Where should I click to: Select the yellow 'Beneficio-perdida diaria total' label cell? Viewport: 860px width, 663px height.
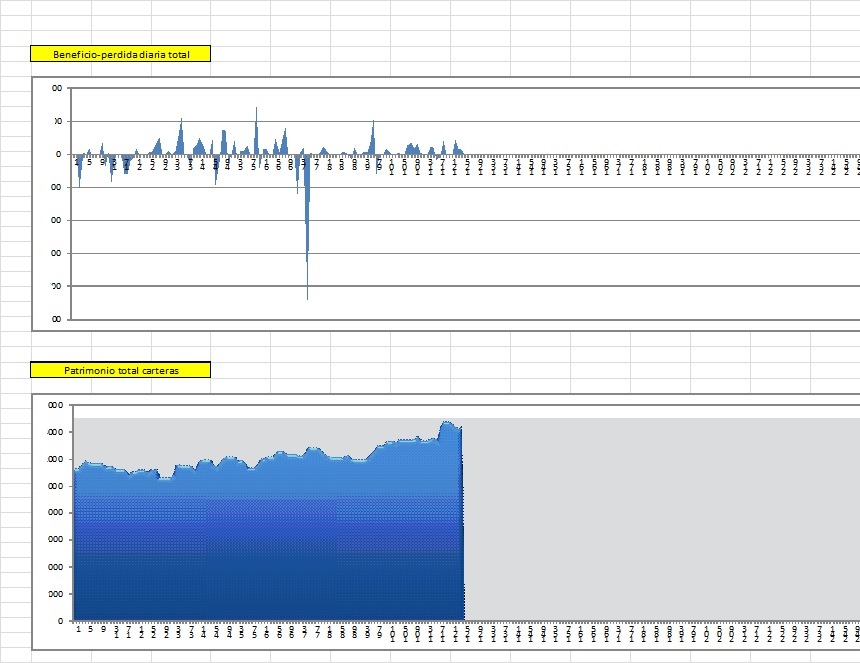point(120,54)
